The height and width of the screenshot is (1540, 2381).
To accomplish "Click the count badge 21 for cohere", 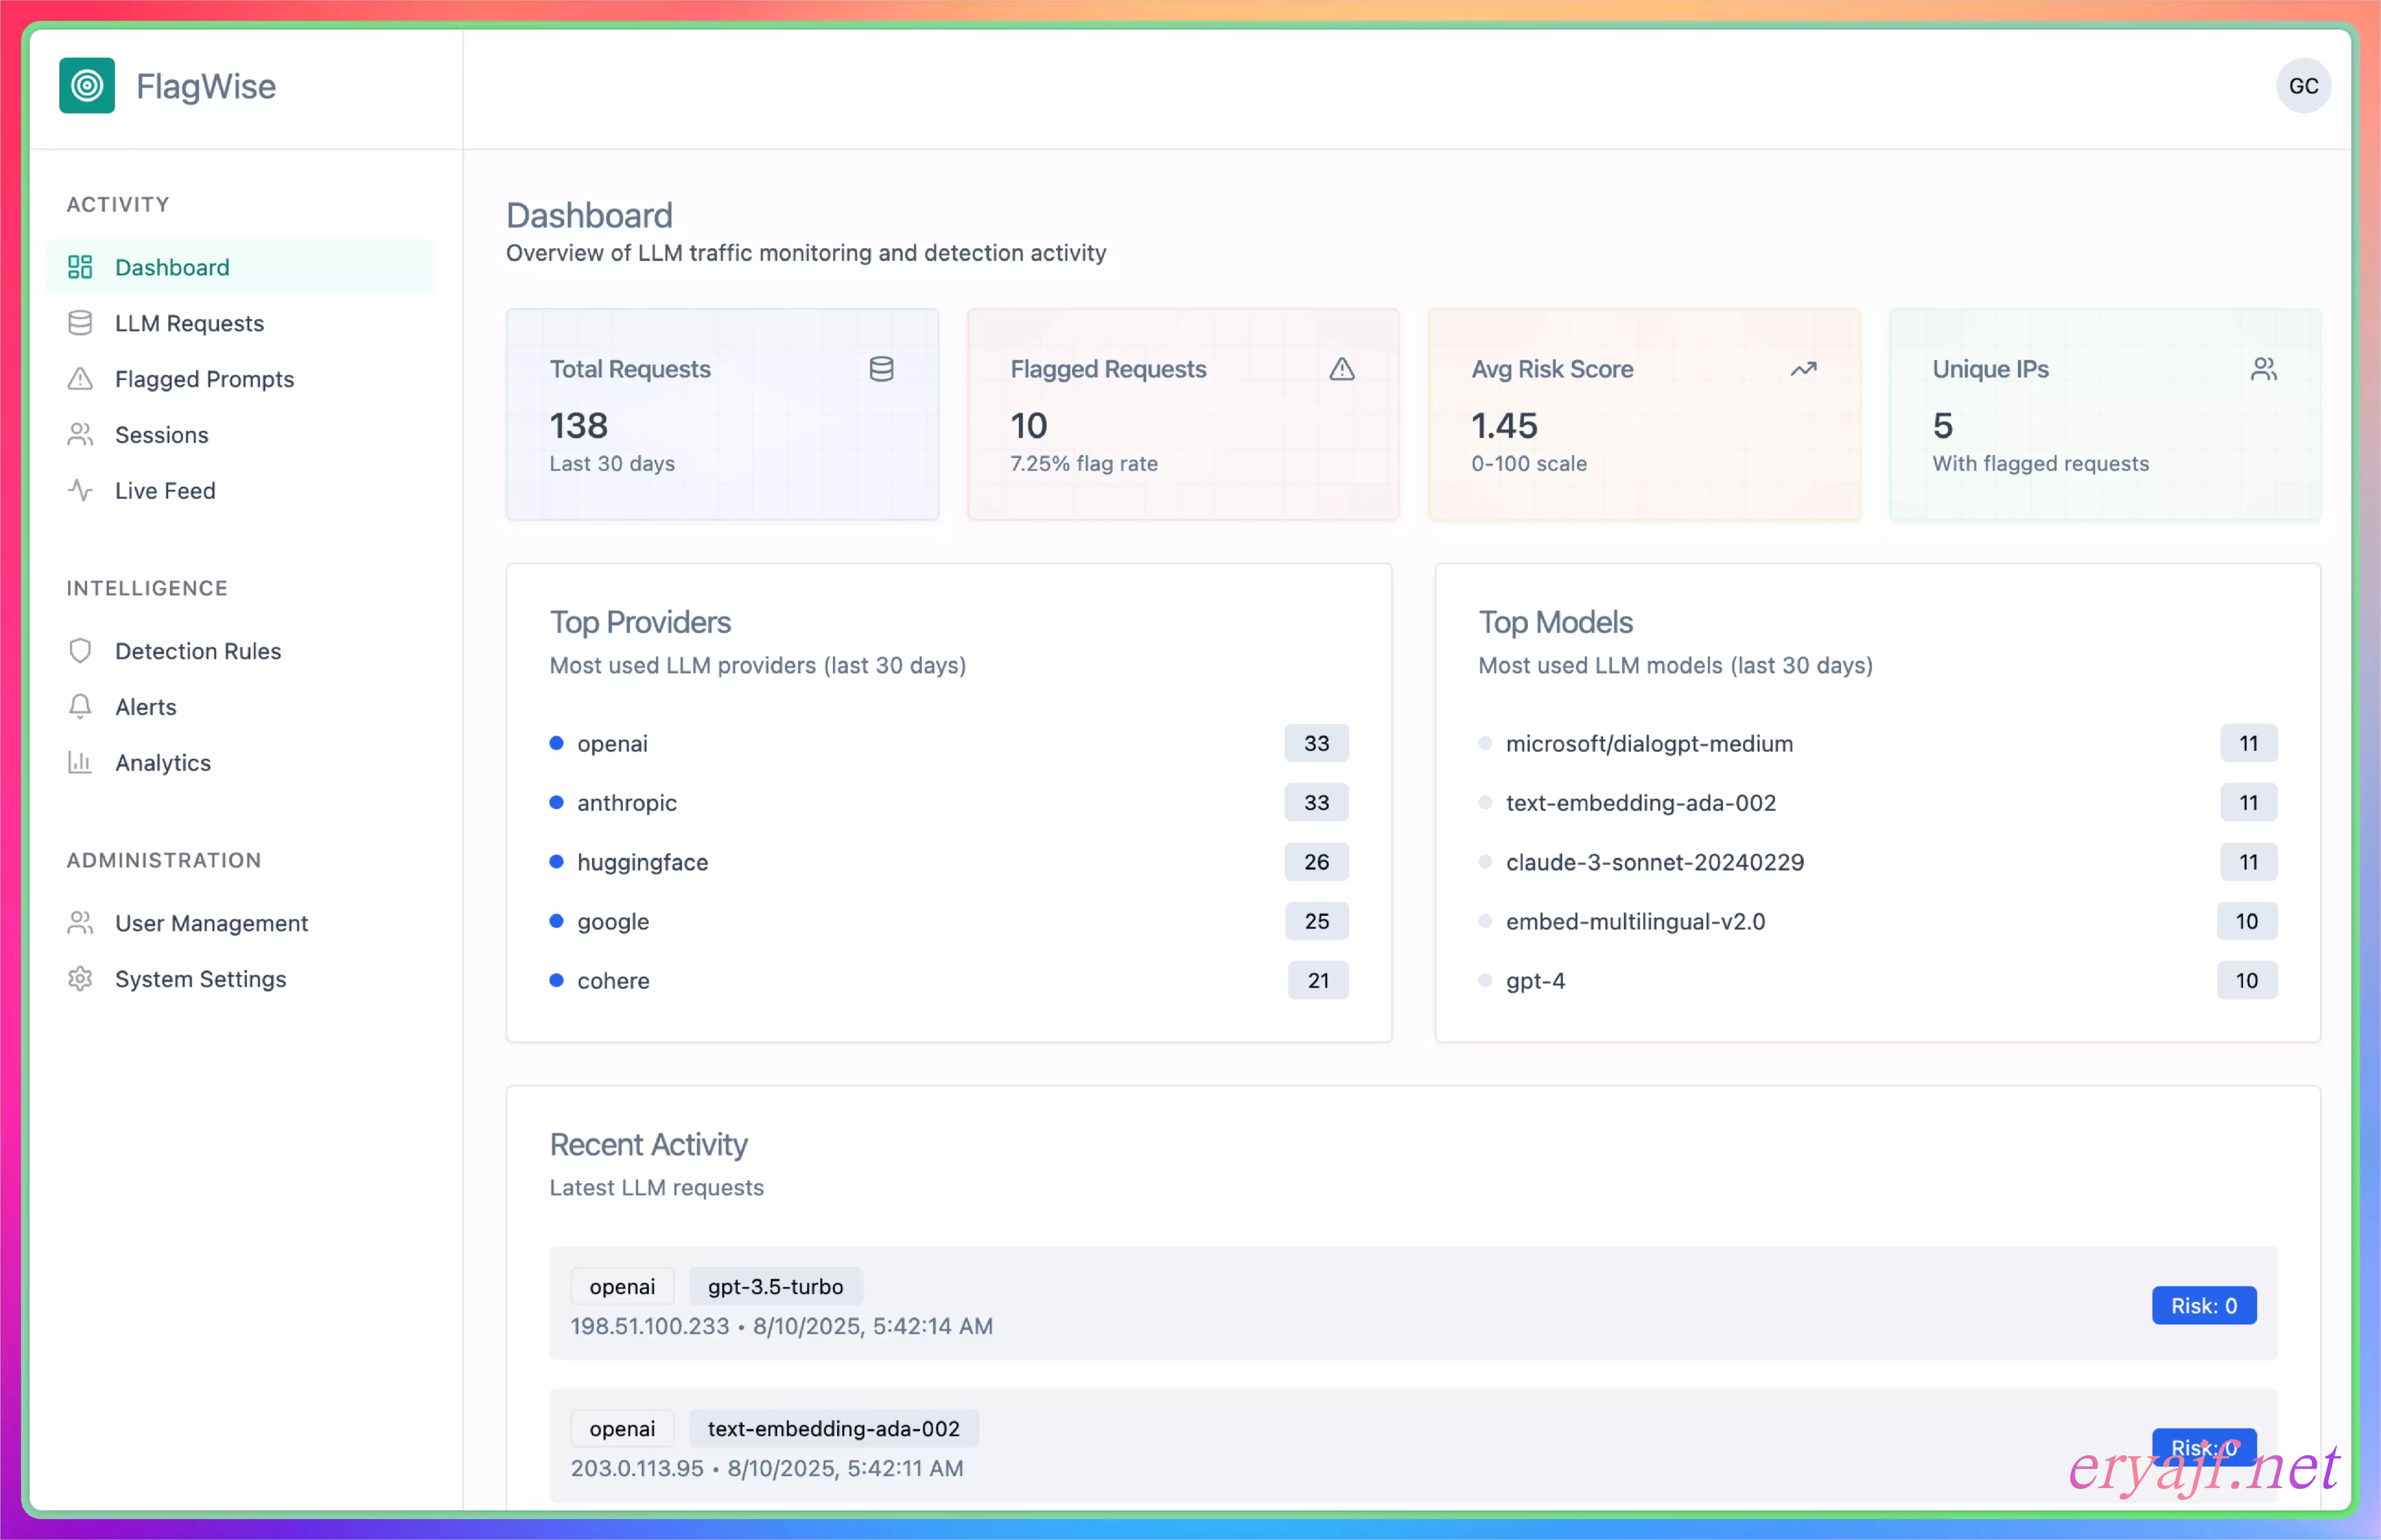I will pos(1318,980).
